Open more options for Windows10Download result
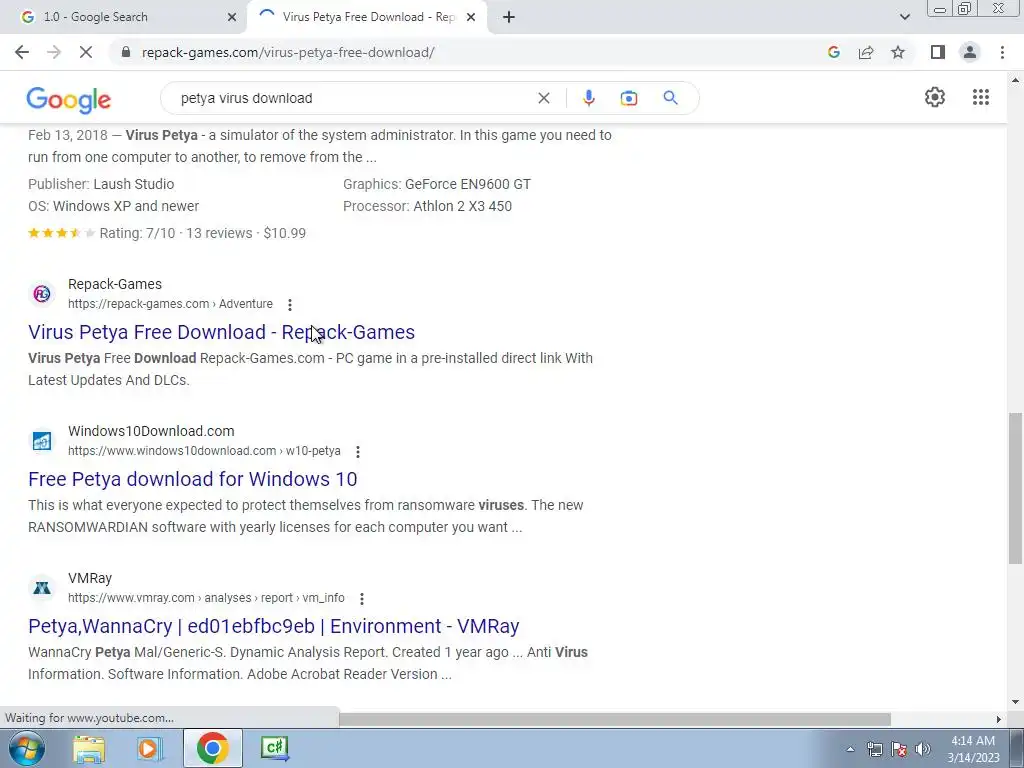 coord(358,451)
